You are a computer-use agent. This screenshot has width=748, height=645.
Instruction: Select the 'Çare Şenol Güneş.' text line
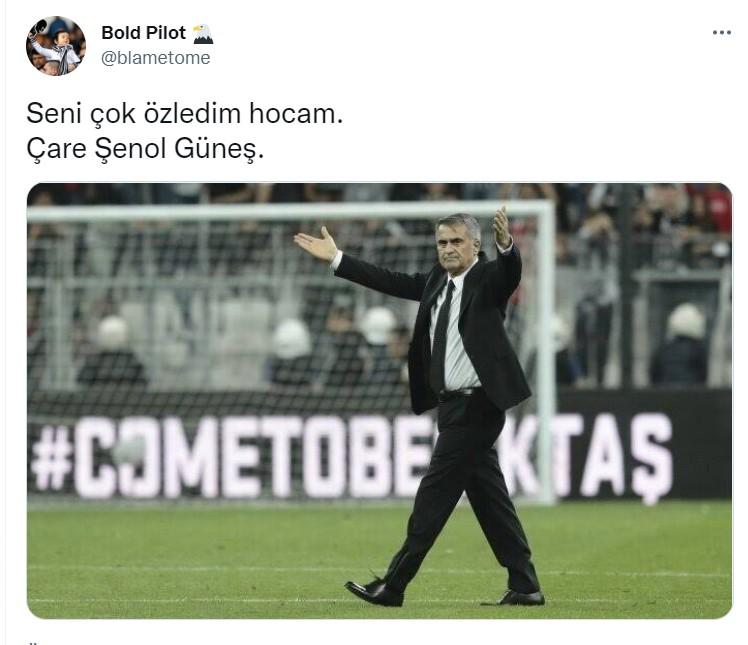point(145,149)
